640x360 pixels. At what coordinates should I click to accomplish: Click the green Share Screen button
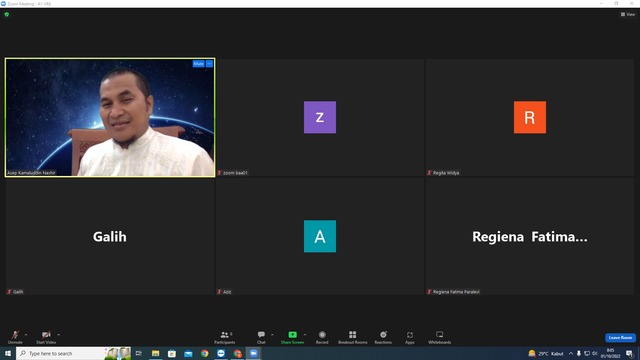coord(292,337)
